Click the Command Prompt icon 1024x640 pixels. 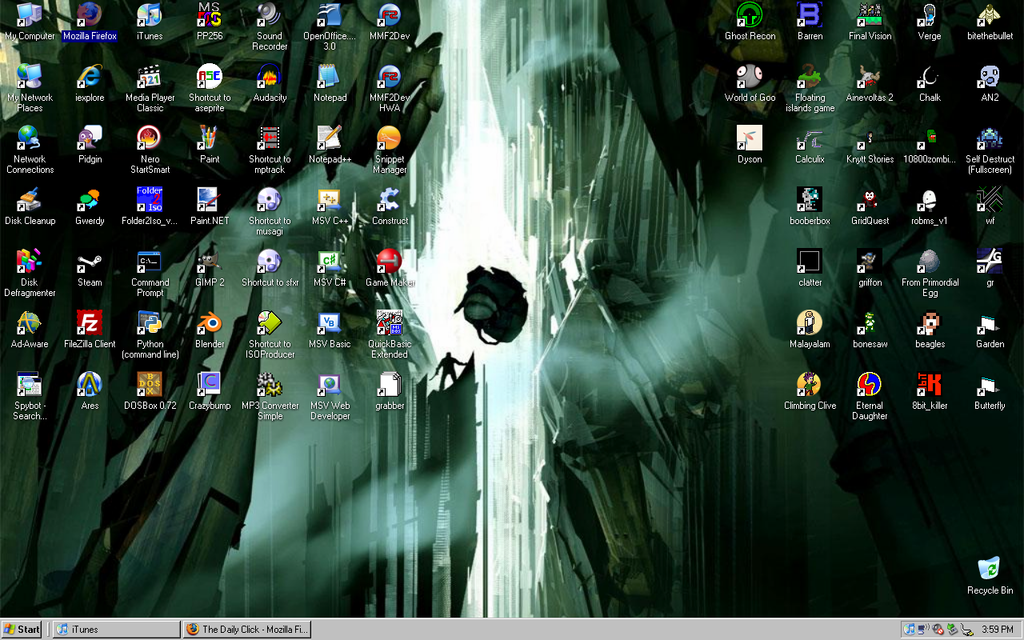click(x=150, y=261)
